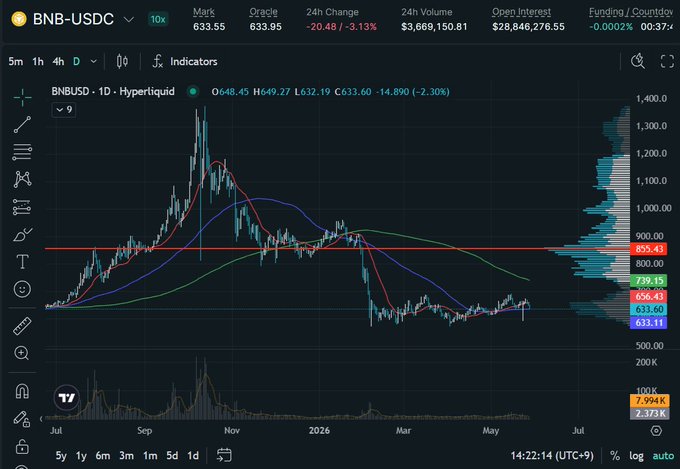Select the D daily timeframe
680x469 pixels.
pos(76,62)
